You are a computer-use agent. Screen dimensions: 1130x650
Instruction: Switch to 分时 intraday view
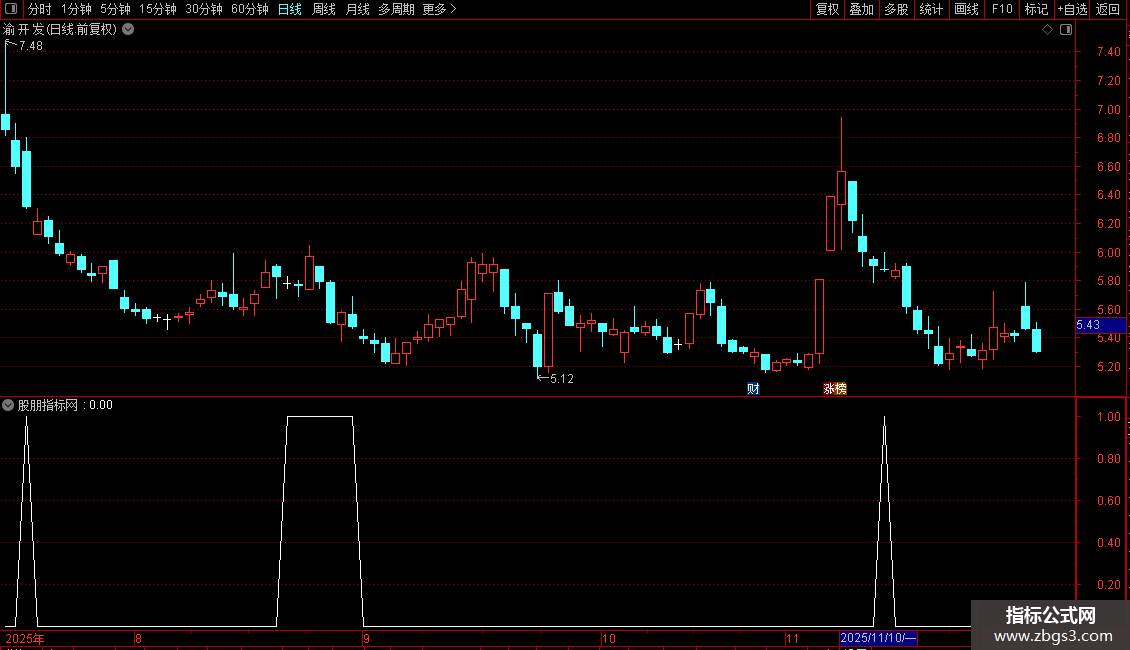click(x=40, y=9)
